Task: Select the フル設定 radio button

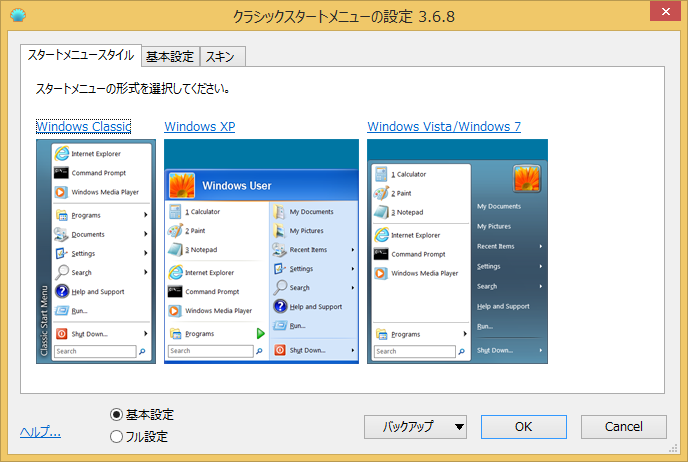Action: (x=117, y=436)
